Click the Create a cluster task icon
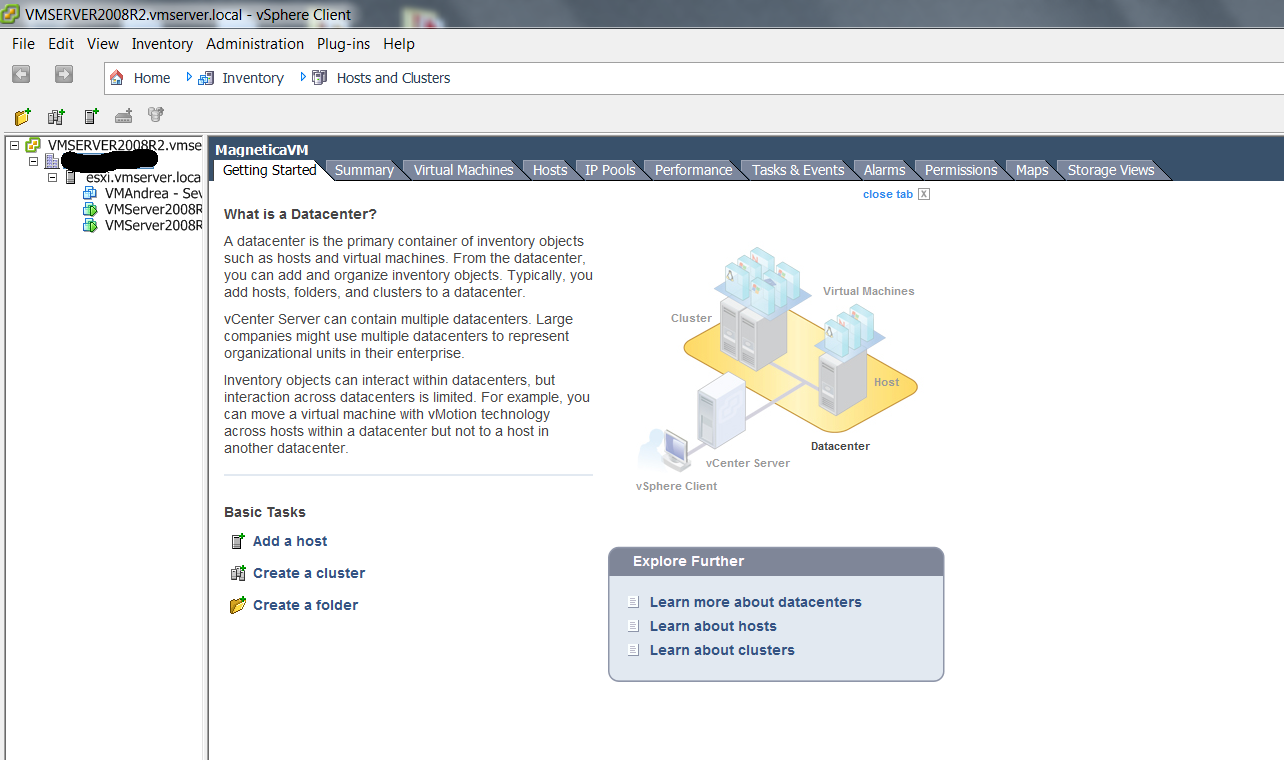 click(x=238, y=573)
